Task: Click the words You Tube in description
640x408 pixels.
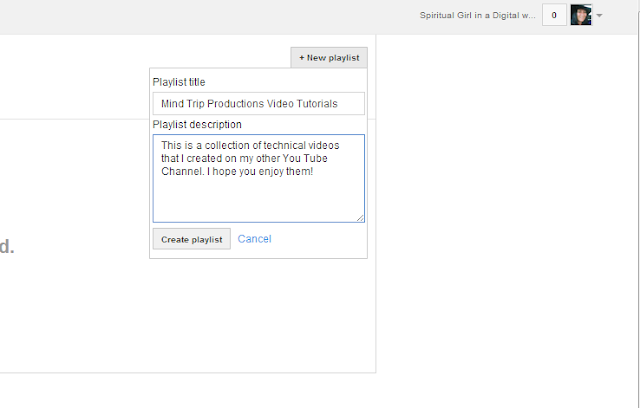Action: 305,158
